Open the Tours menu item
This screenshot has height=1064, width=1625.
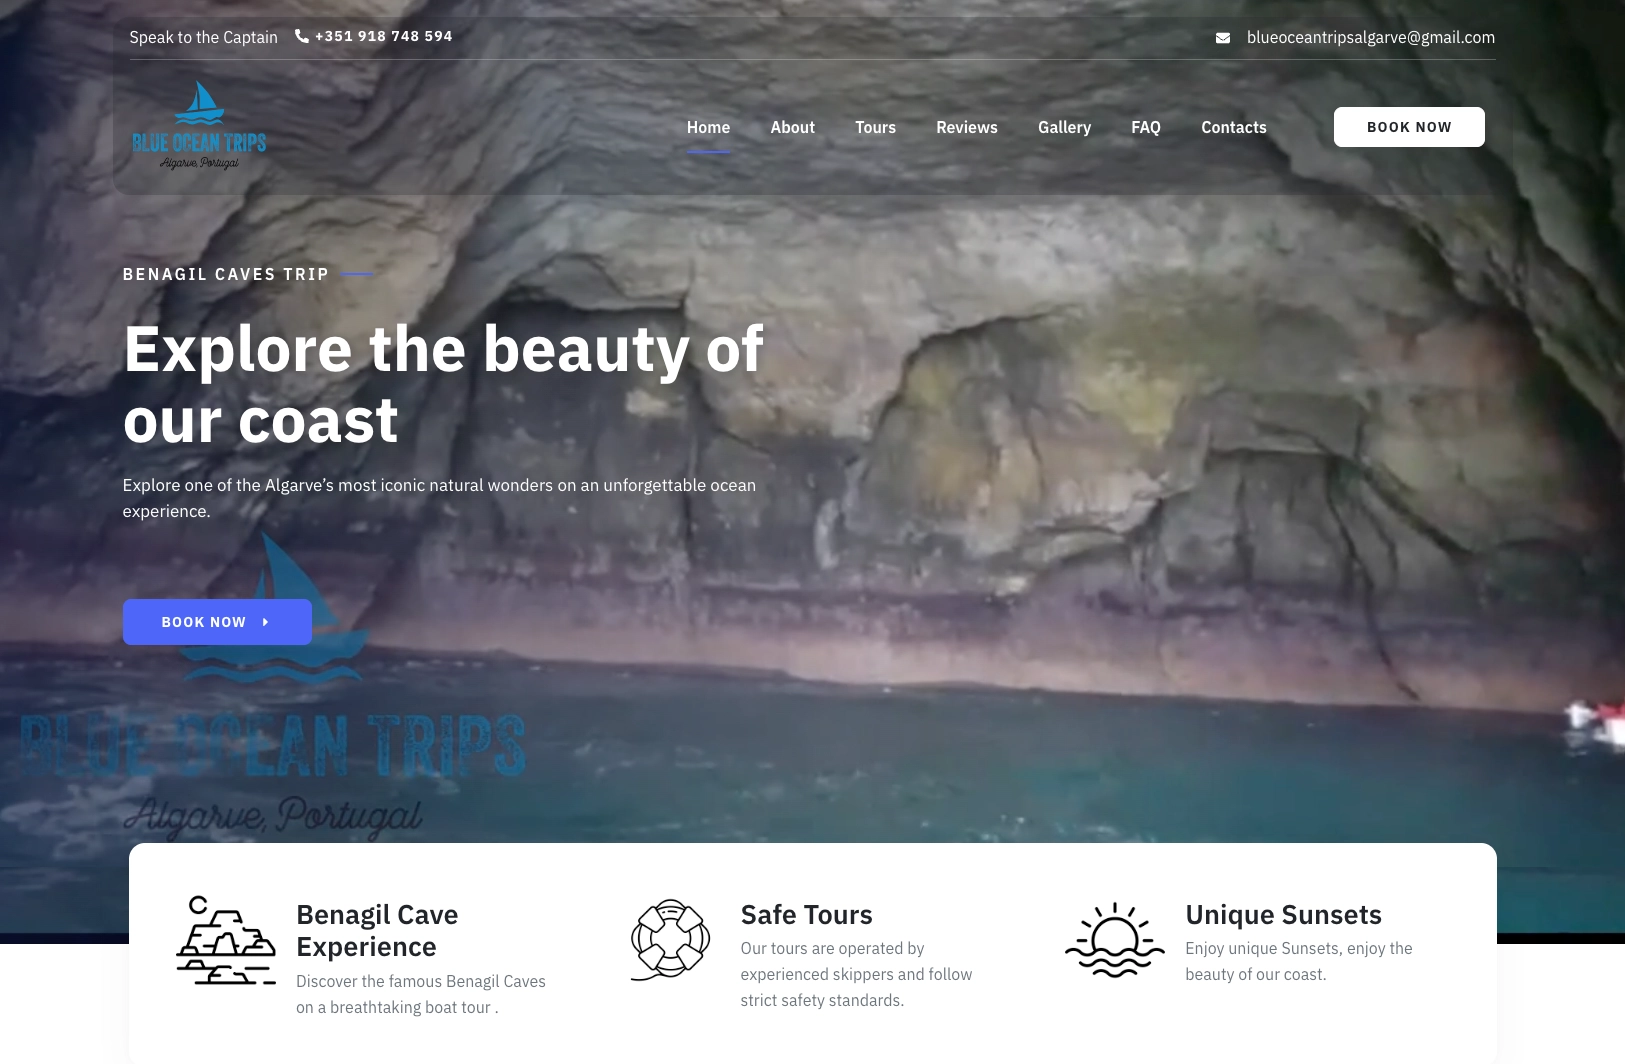pyautogui.click(x=875, y=127)
